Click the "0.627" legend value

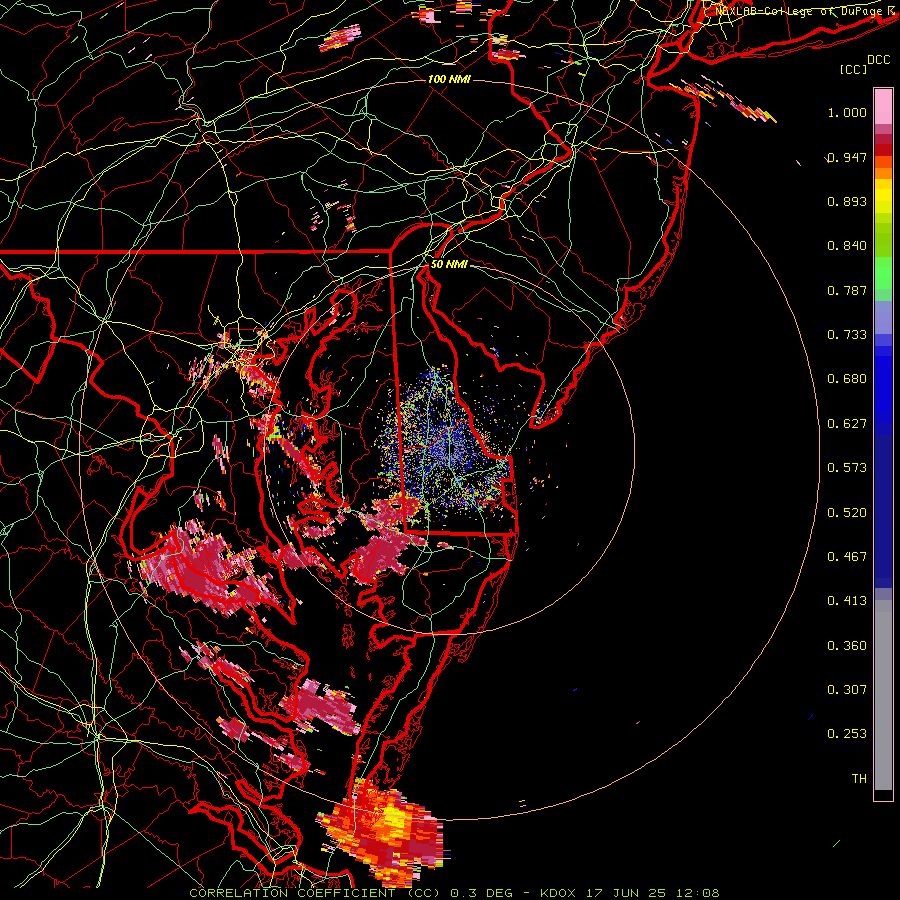coord(847,424)
